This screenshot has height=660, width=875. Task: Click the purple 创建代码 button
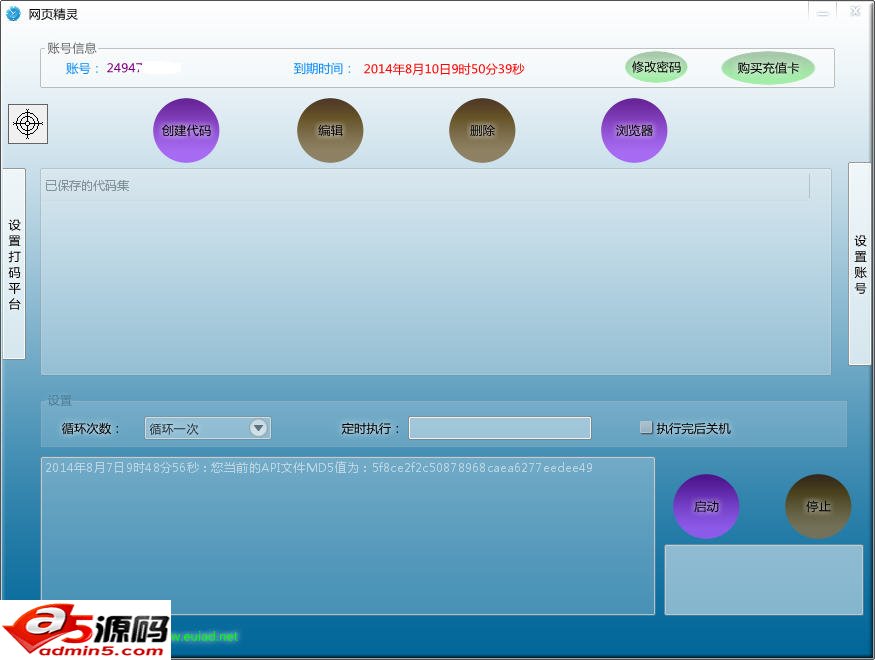tap(186, 131)
